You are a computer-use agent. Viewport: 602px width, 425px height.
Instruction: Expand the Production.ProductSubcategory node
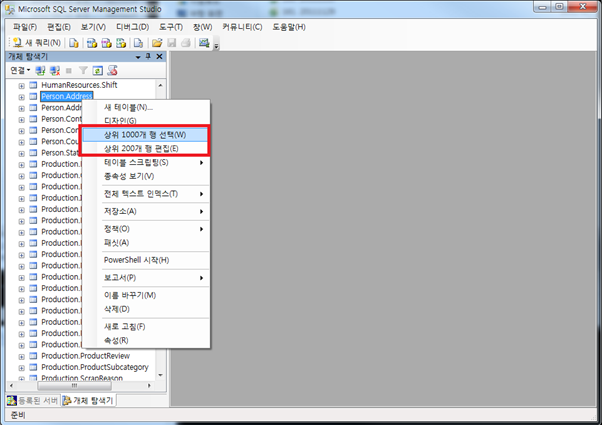[x=22, y=368]
